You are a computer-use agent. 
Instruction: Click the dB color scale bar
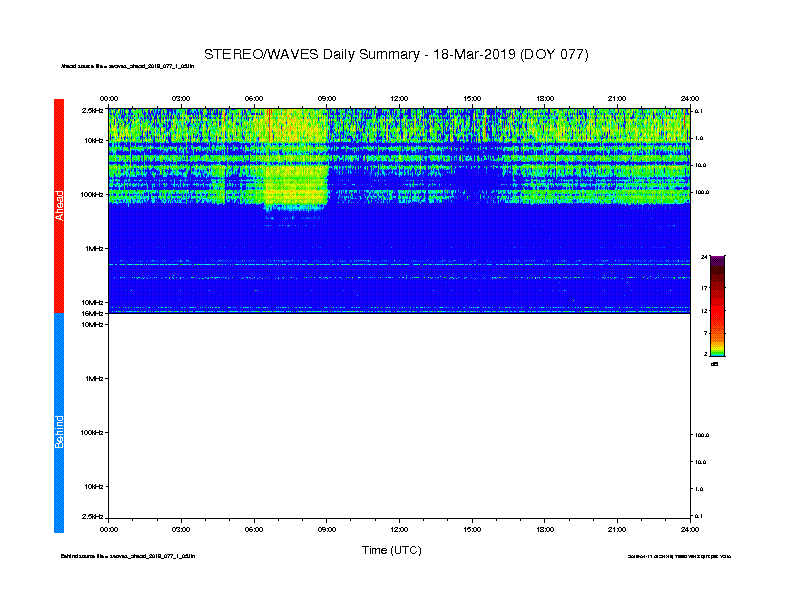pos(718,306)
